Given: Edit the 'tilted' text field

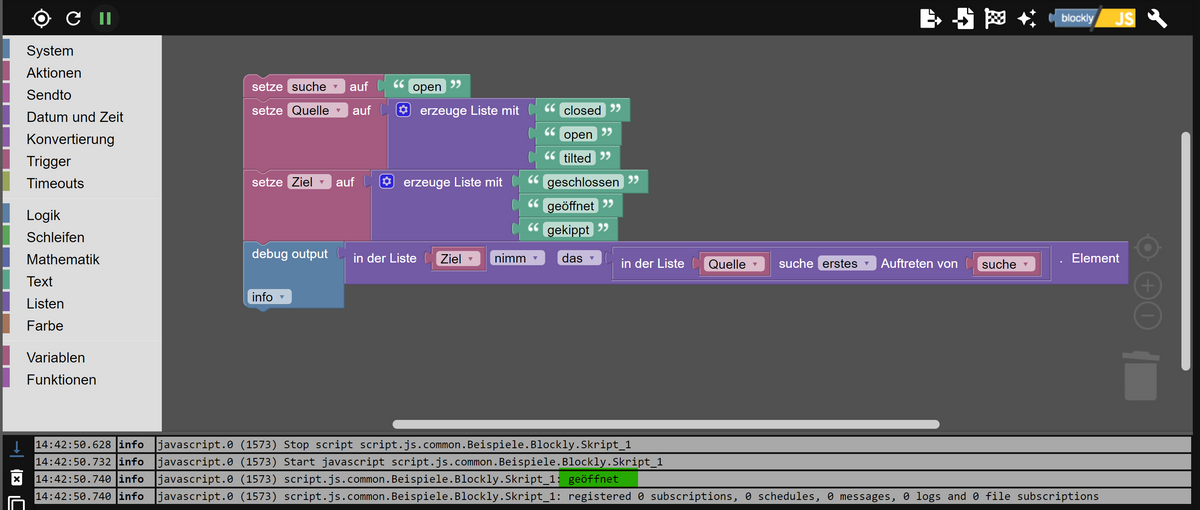Looking at the screenshot, I should point(578,158).
